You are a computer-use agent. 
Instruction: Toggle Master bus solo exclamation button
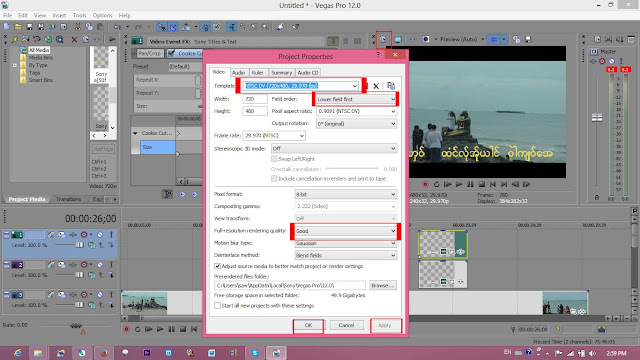pyautogui.click(x=621, y=61)
